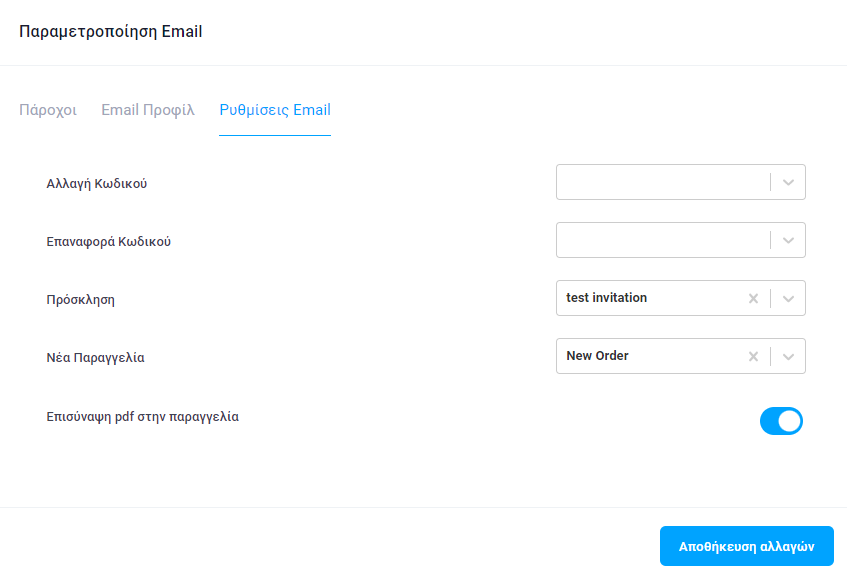Click the Αποθήκευση αλλαγών button

pyautogui.click(x=747, y=546)
